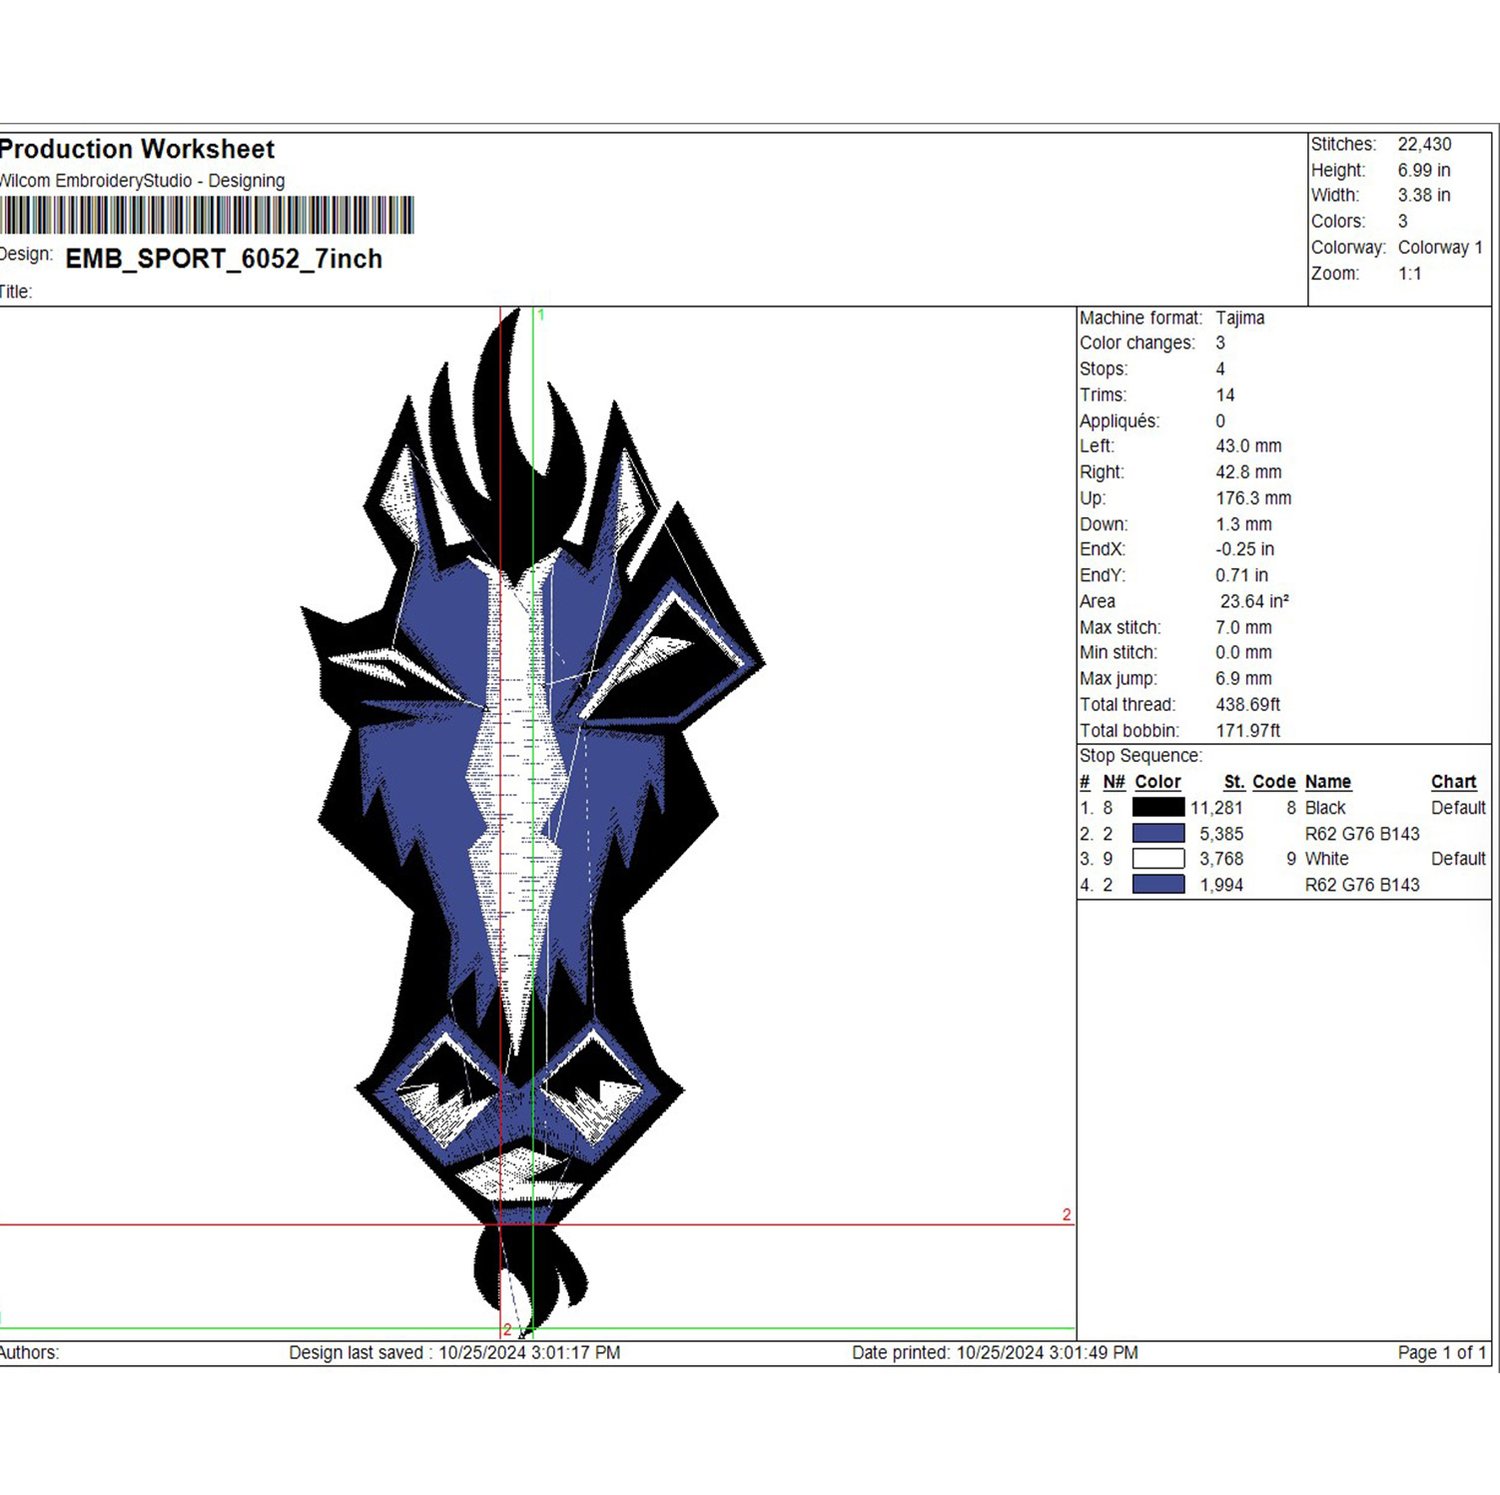
Task: Click the stitches value 22,430
Action: click(x=1424, y=144)
